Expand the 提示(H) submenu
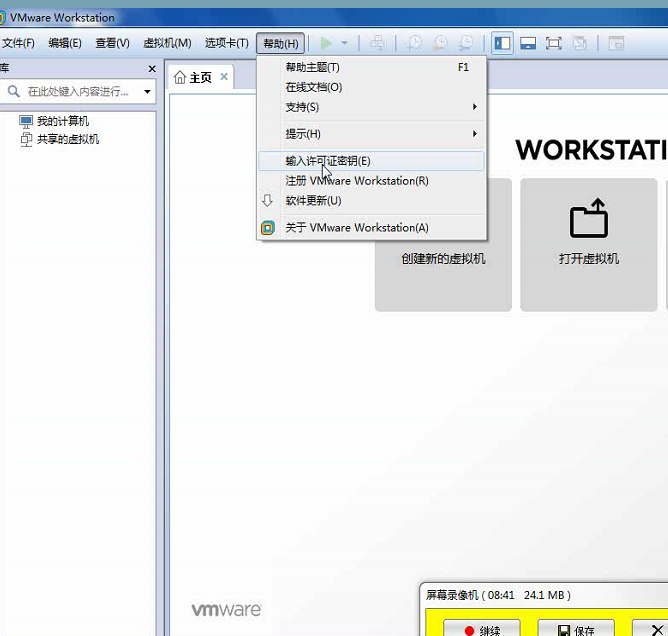Image resolution: width=668 pixels, height=636 pixels. (371, 134)
